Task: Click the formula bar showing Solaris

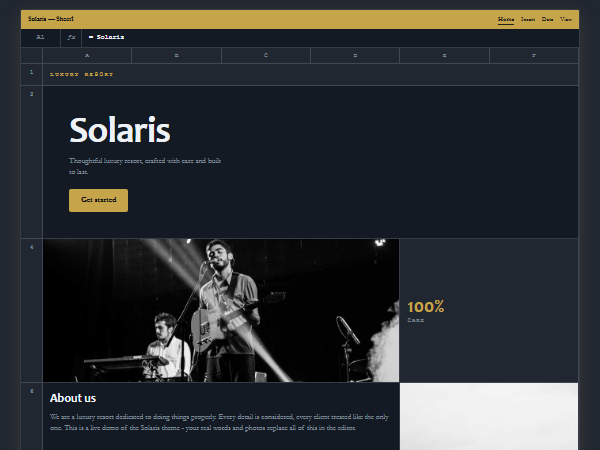Action: (x=330, y=38)
